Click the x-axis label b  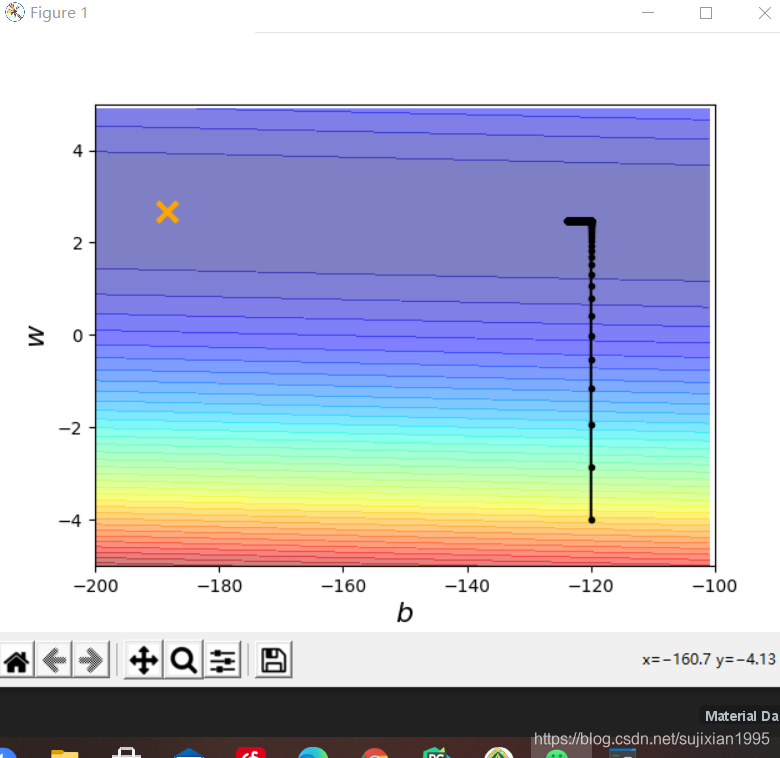(405, 613)
